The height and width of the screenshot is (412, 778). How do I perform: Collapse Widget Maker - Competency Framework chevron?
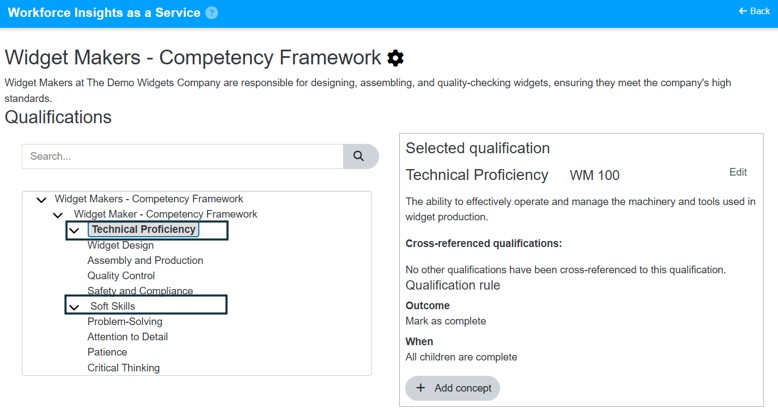(x=58, y=215)
